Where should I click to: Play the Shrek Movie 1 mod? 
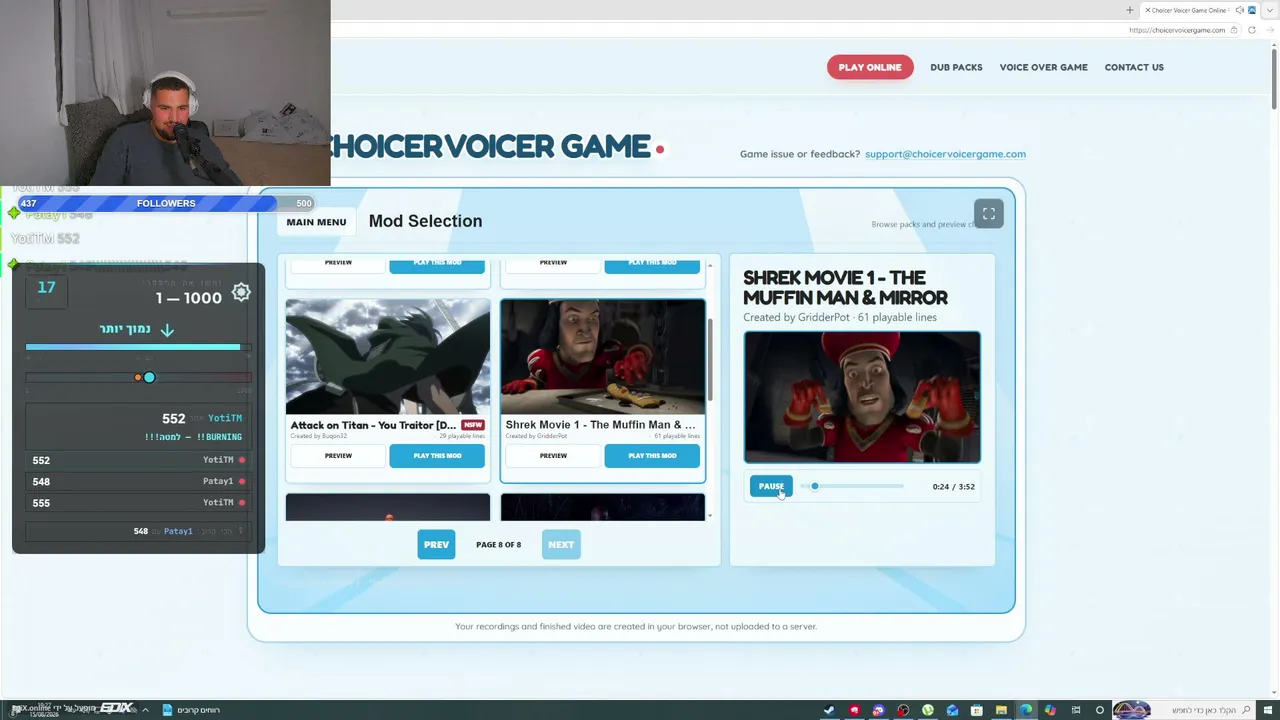coord(652,456)
